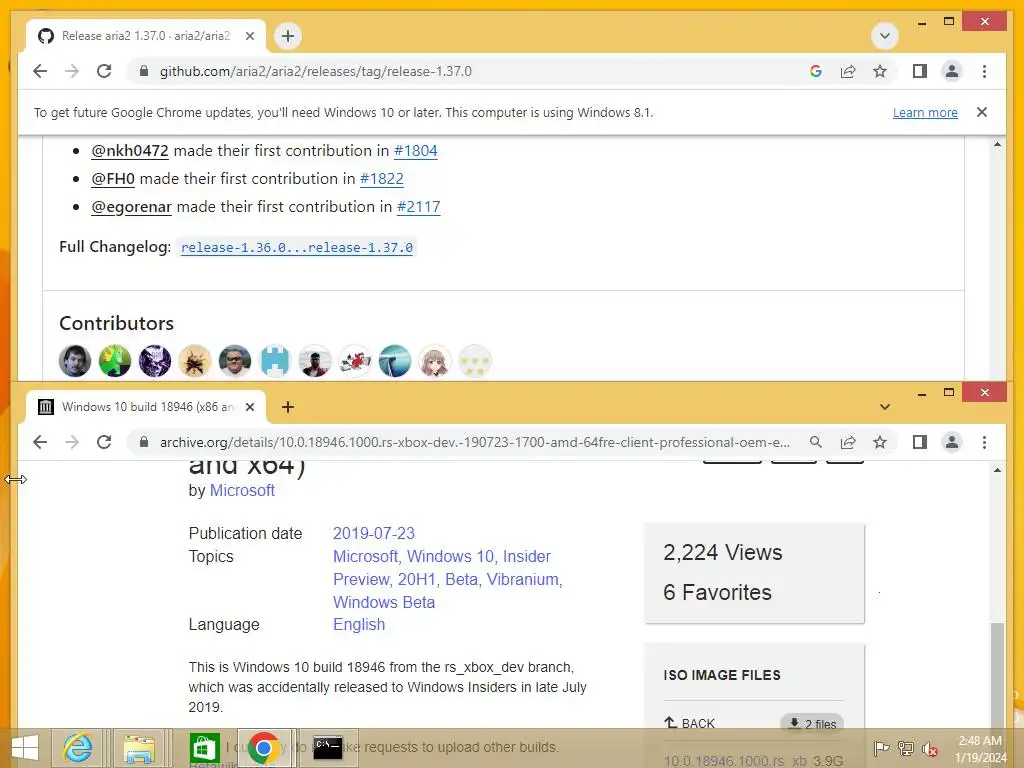Open publication date 2019-07-23 link
Image resolution: width=1024 pixels, height=768 pixels.
(x=374, y=534)
